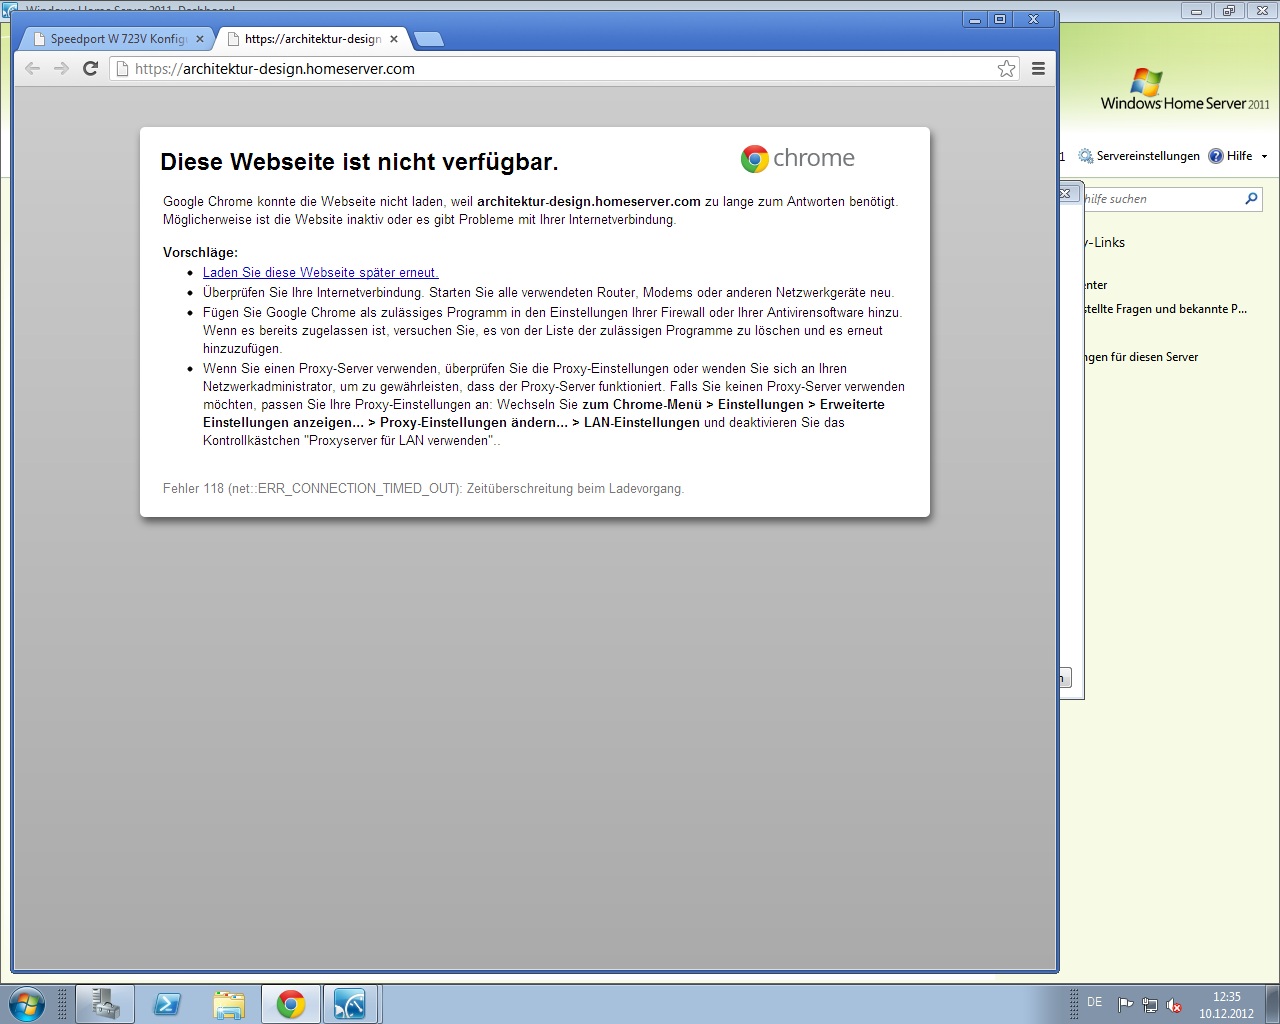Close the Speedport W 723V tab

click(200, 39)
